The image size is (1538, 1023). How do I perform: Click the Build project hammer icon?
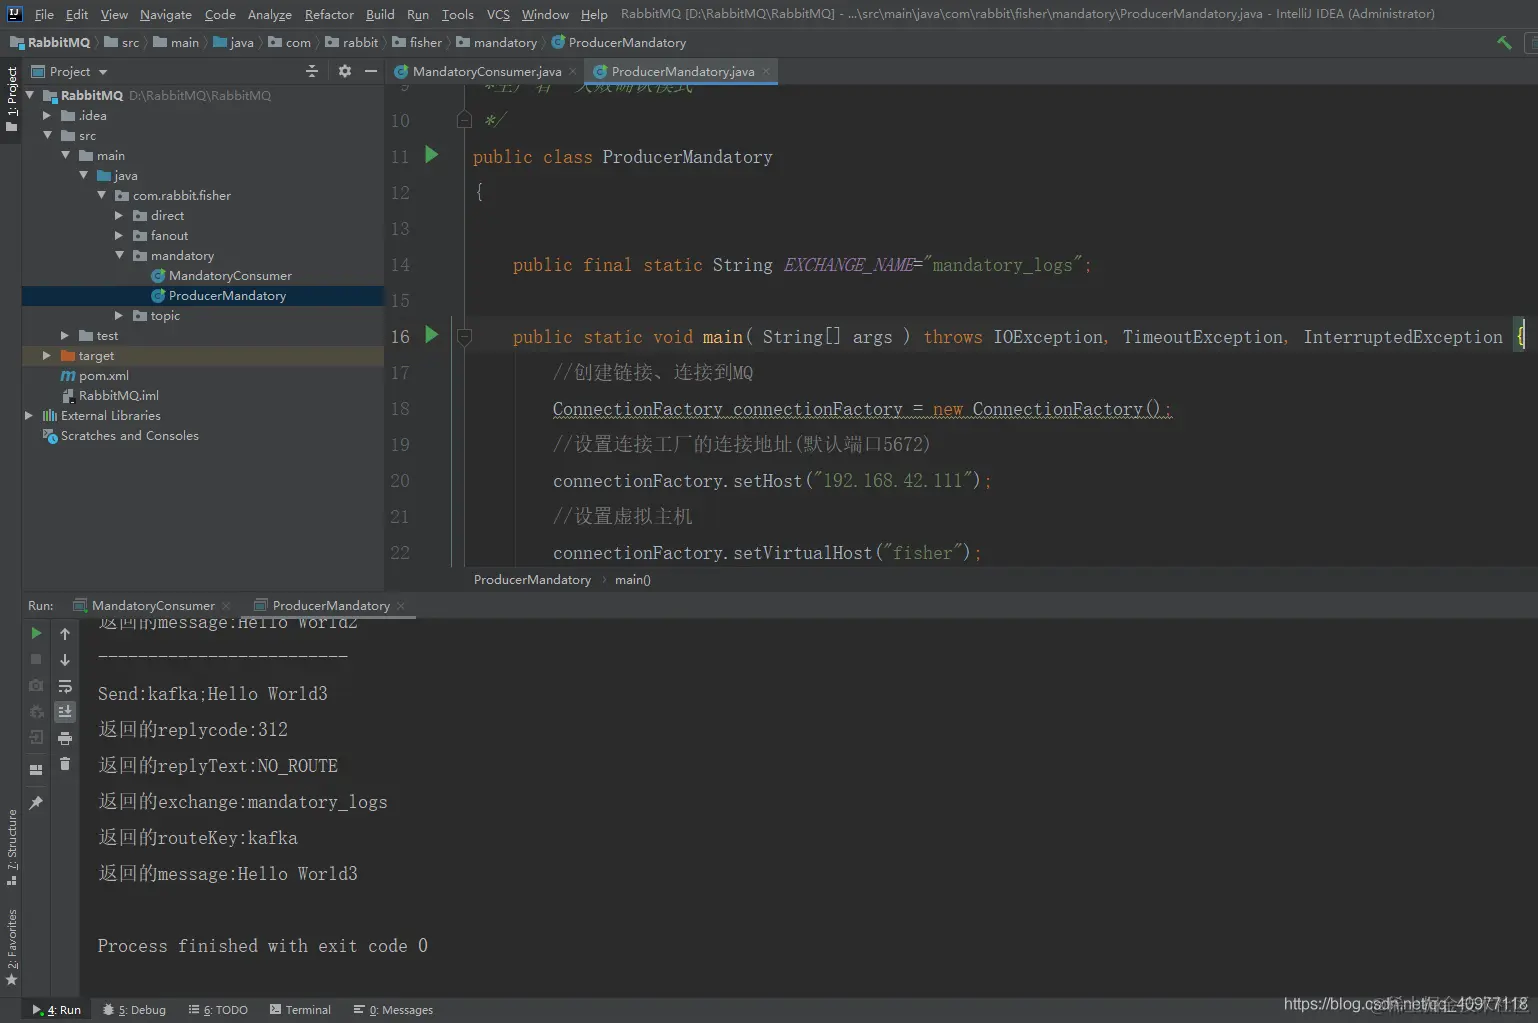point(1504,42)
